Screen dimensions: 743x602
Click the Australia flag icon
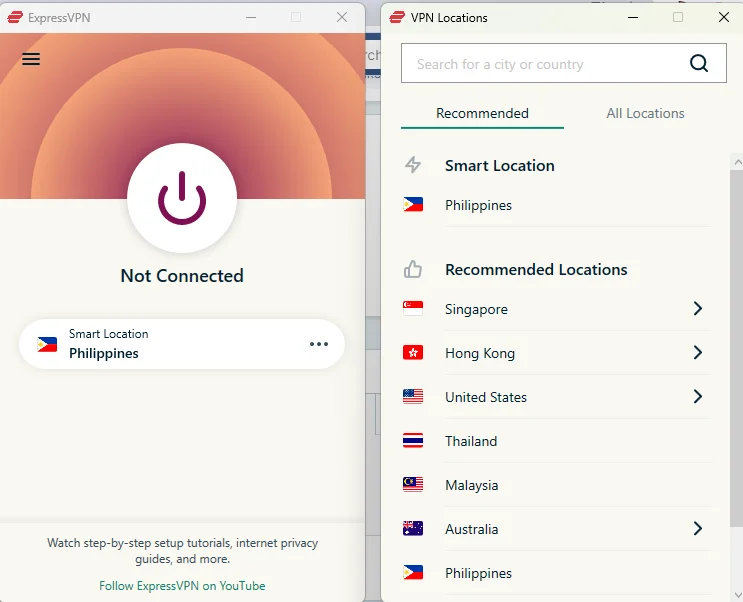413,529
